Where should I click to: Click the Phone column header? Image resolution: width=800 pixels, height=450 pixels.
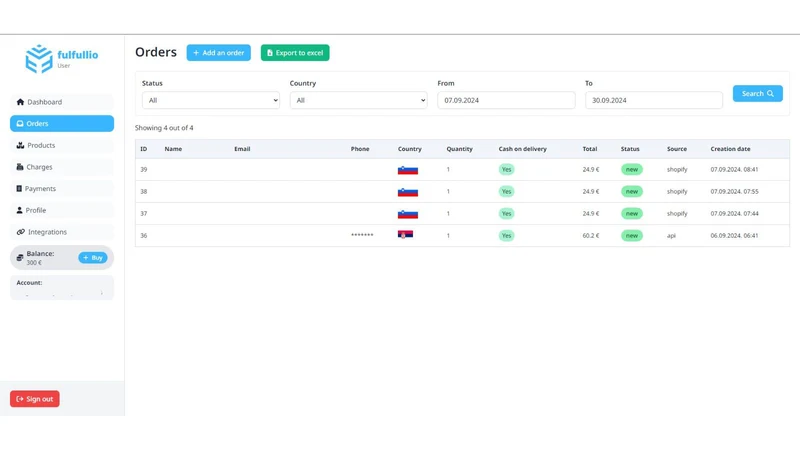360,149
